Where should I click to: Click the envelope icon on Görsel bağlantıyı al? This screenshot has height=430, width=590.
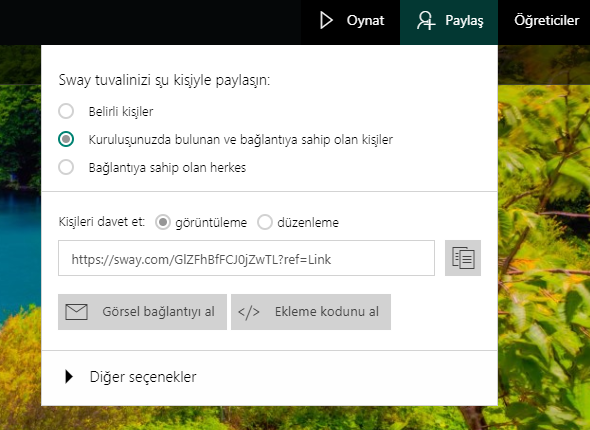pyautogui.click(x=76, y=312)
